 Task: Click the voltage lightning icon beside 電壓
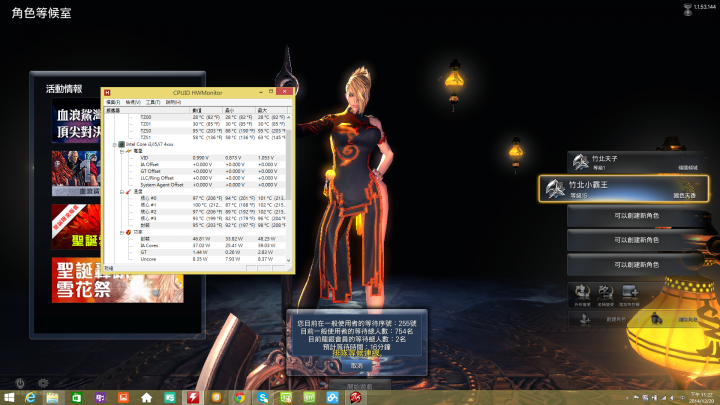129,151
